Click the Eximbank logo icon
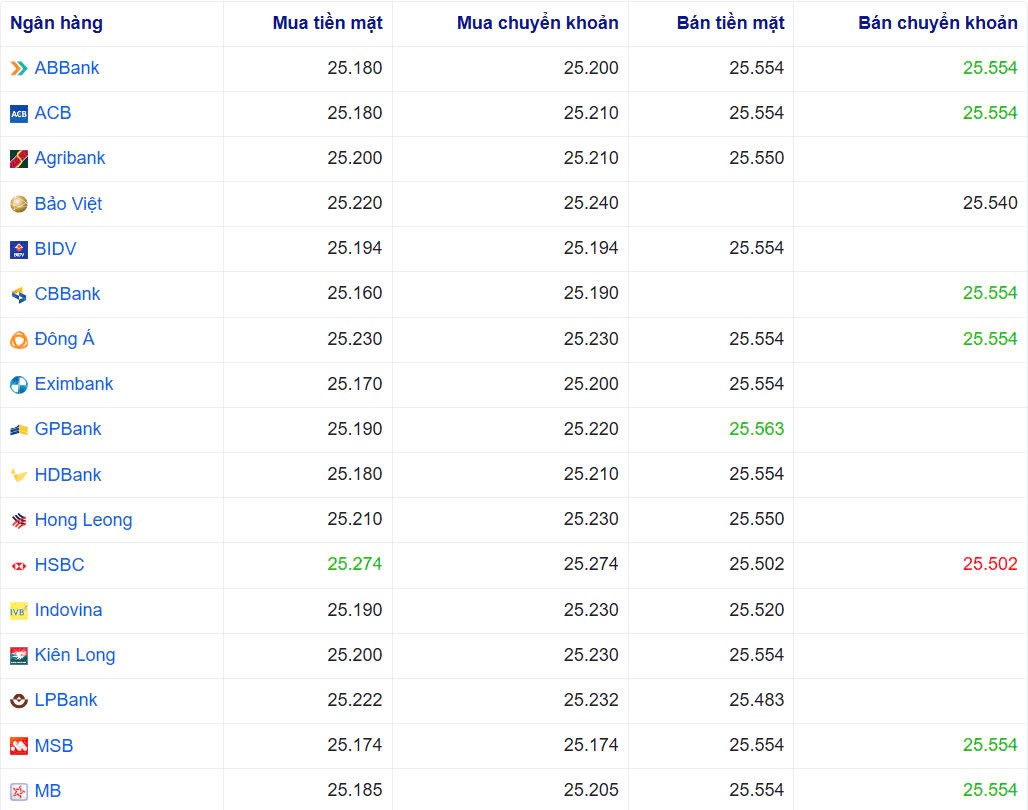The width and height of the screenshot is (1028, 810). (x=19, y=385)
